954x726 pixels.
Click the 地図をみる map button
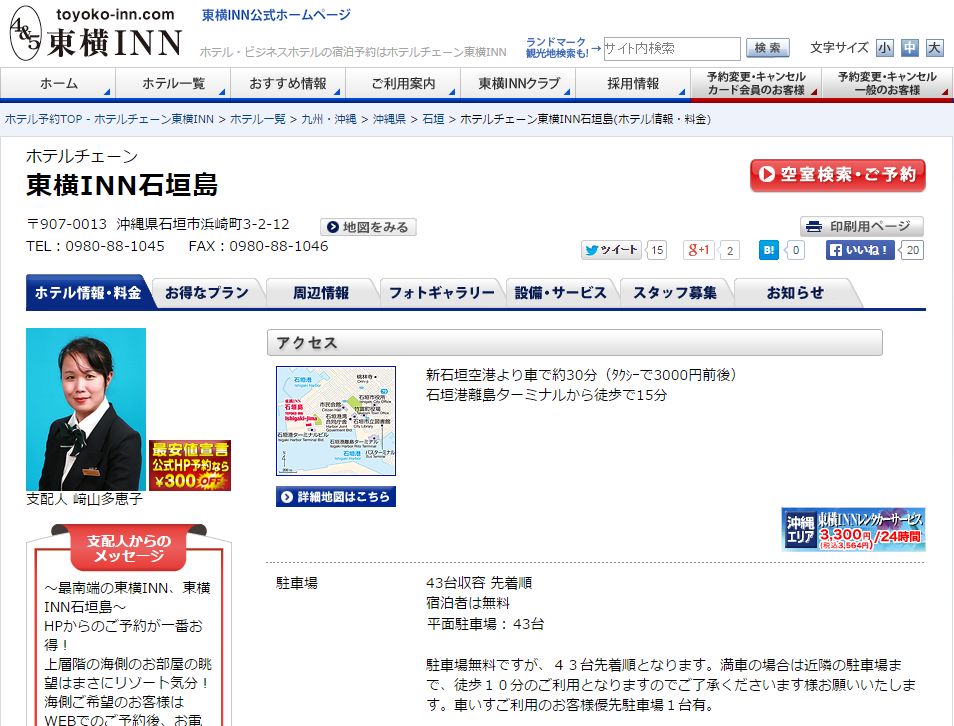368,227
